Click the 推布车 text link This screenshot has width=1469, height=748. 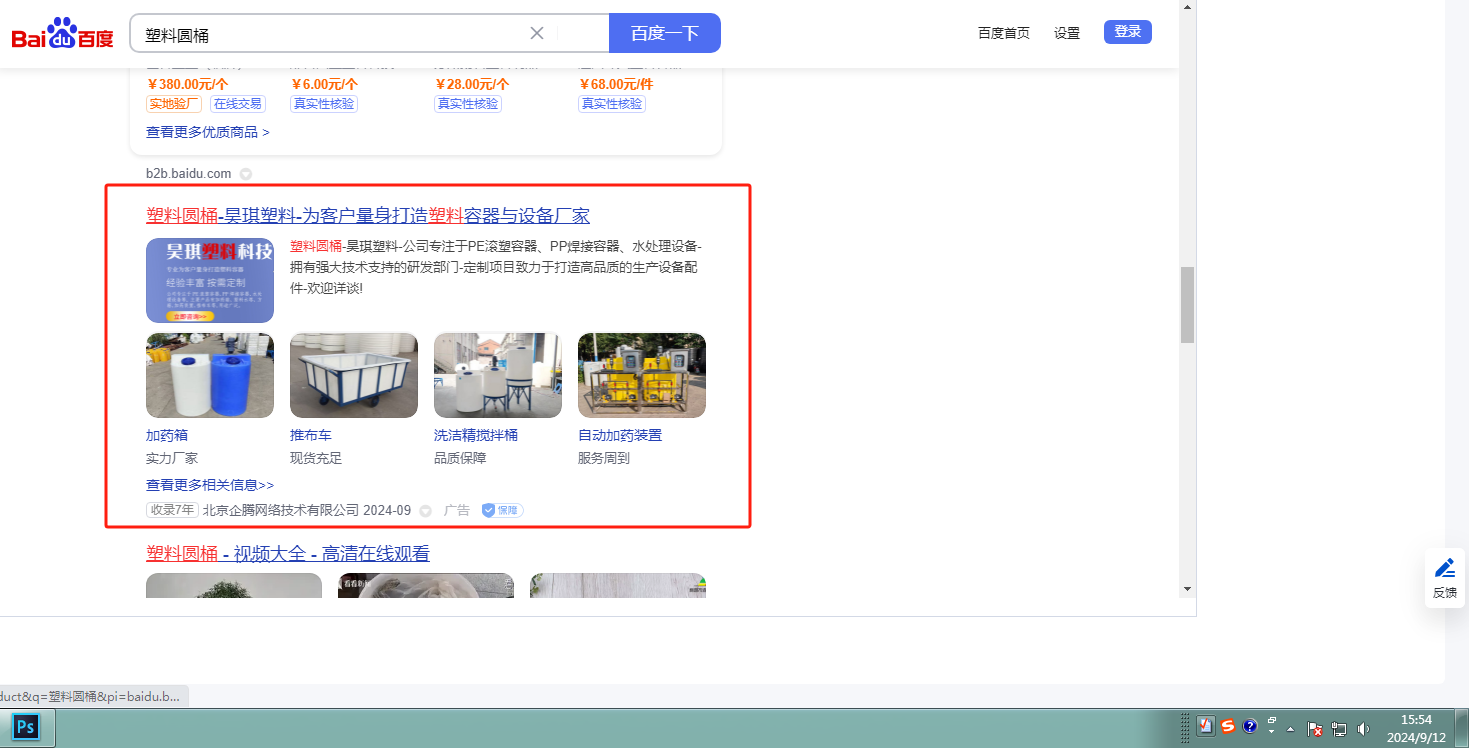[x=311, y=436]
